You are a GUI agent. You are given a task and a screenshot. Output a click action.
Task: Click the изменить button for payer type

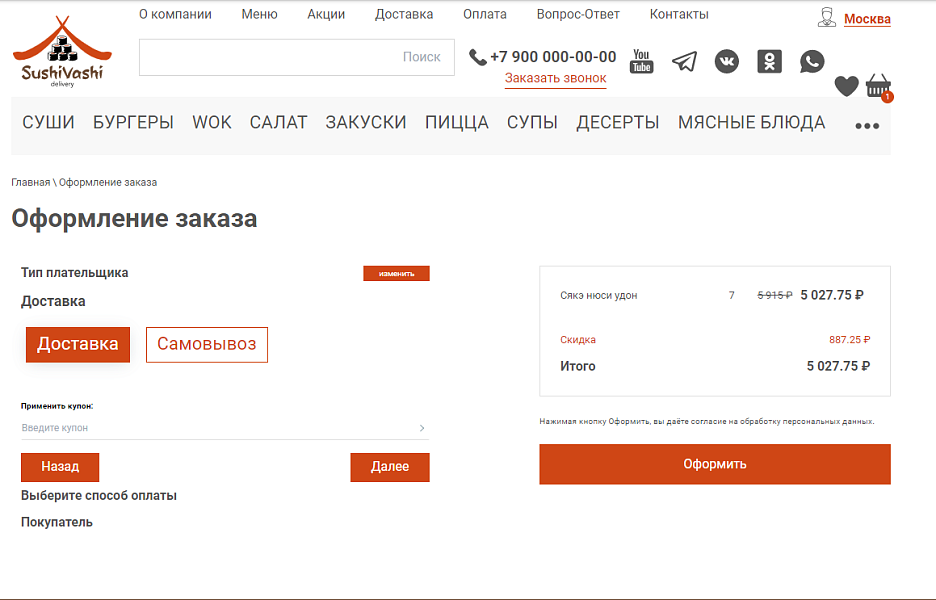[x=396, y=272]
